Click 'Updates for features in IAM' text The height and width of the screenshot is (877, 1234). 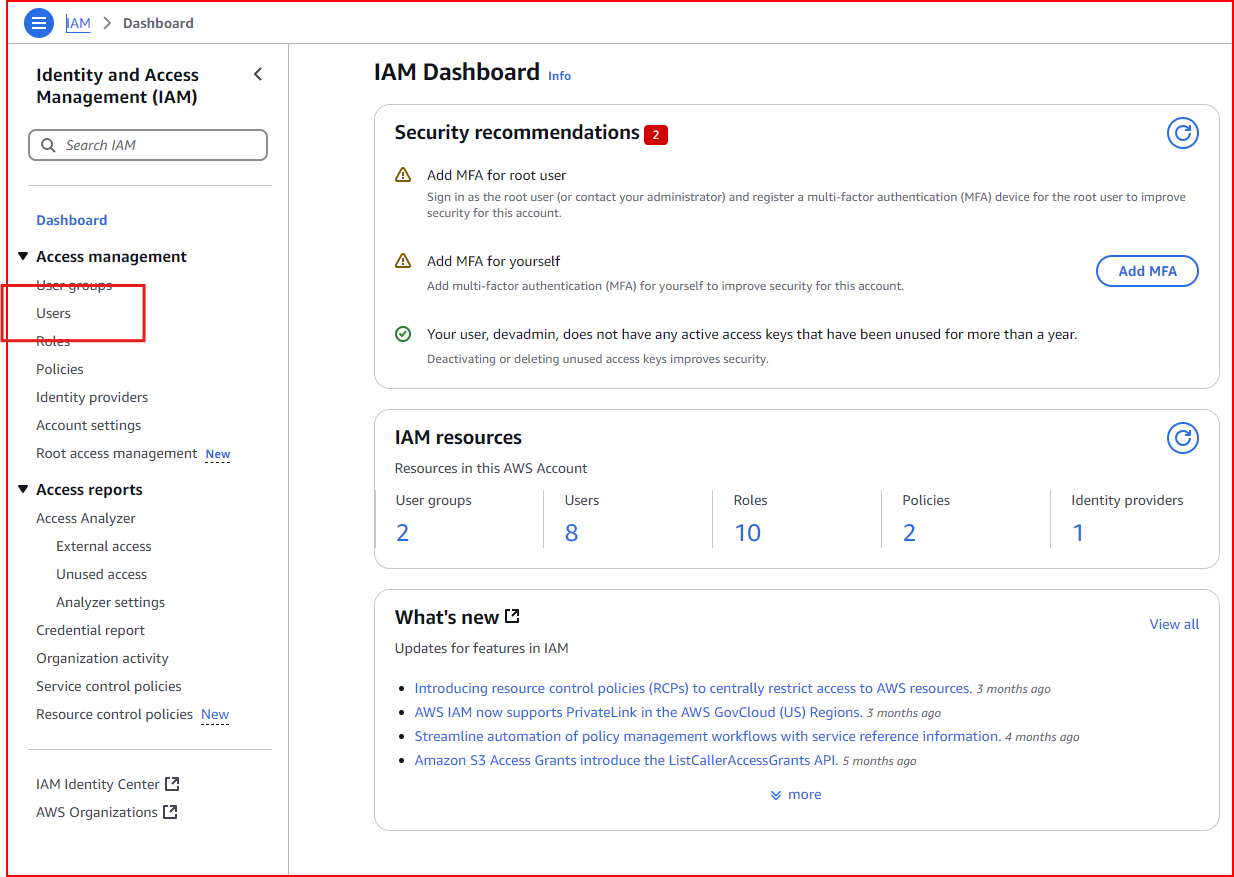click(x=482, y=648)
